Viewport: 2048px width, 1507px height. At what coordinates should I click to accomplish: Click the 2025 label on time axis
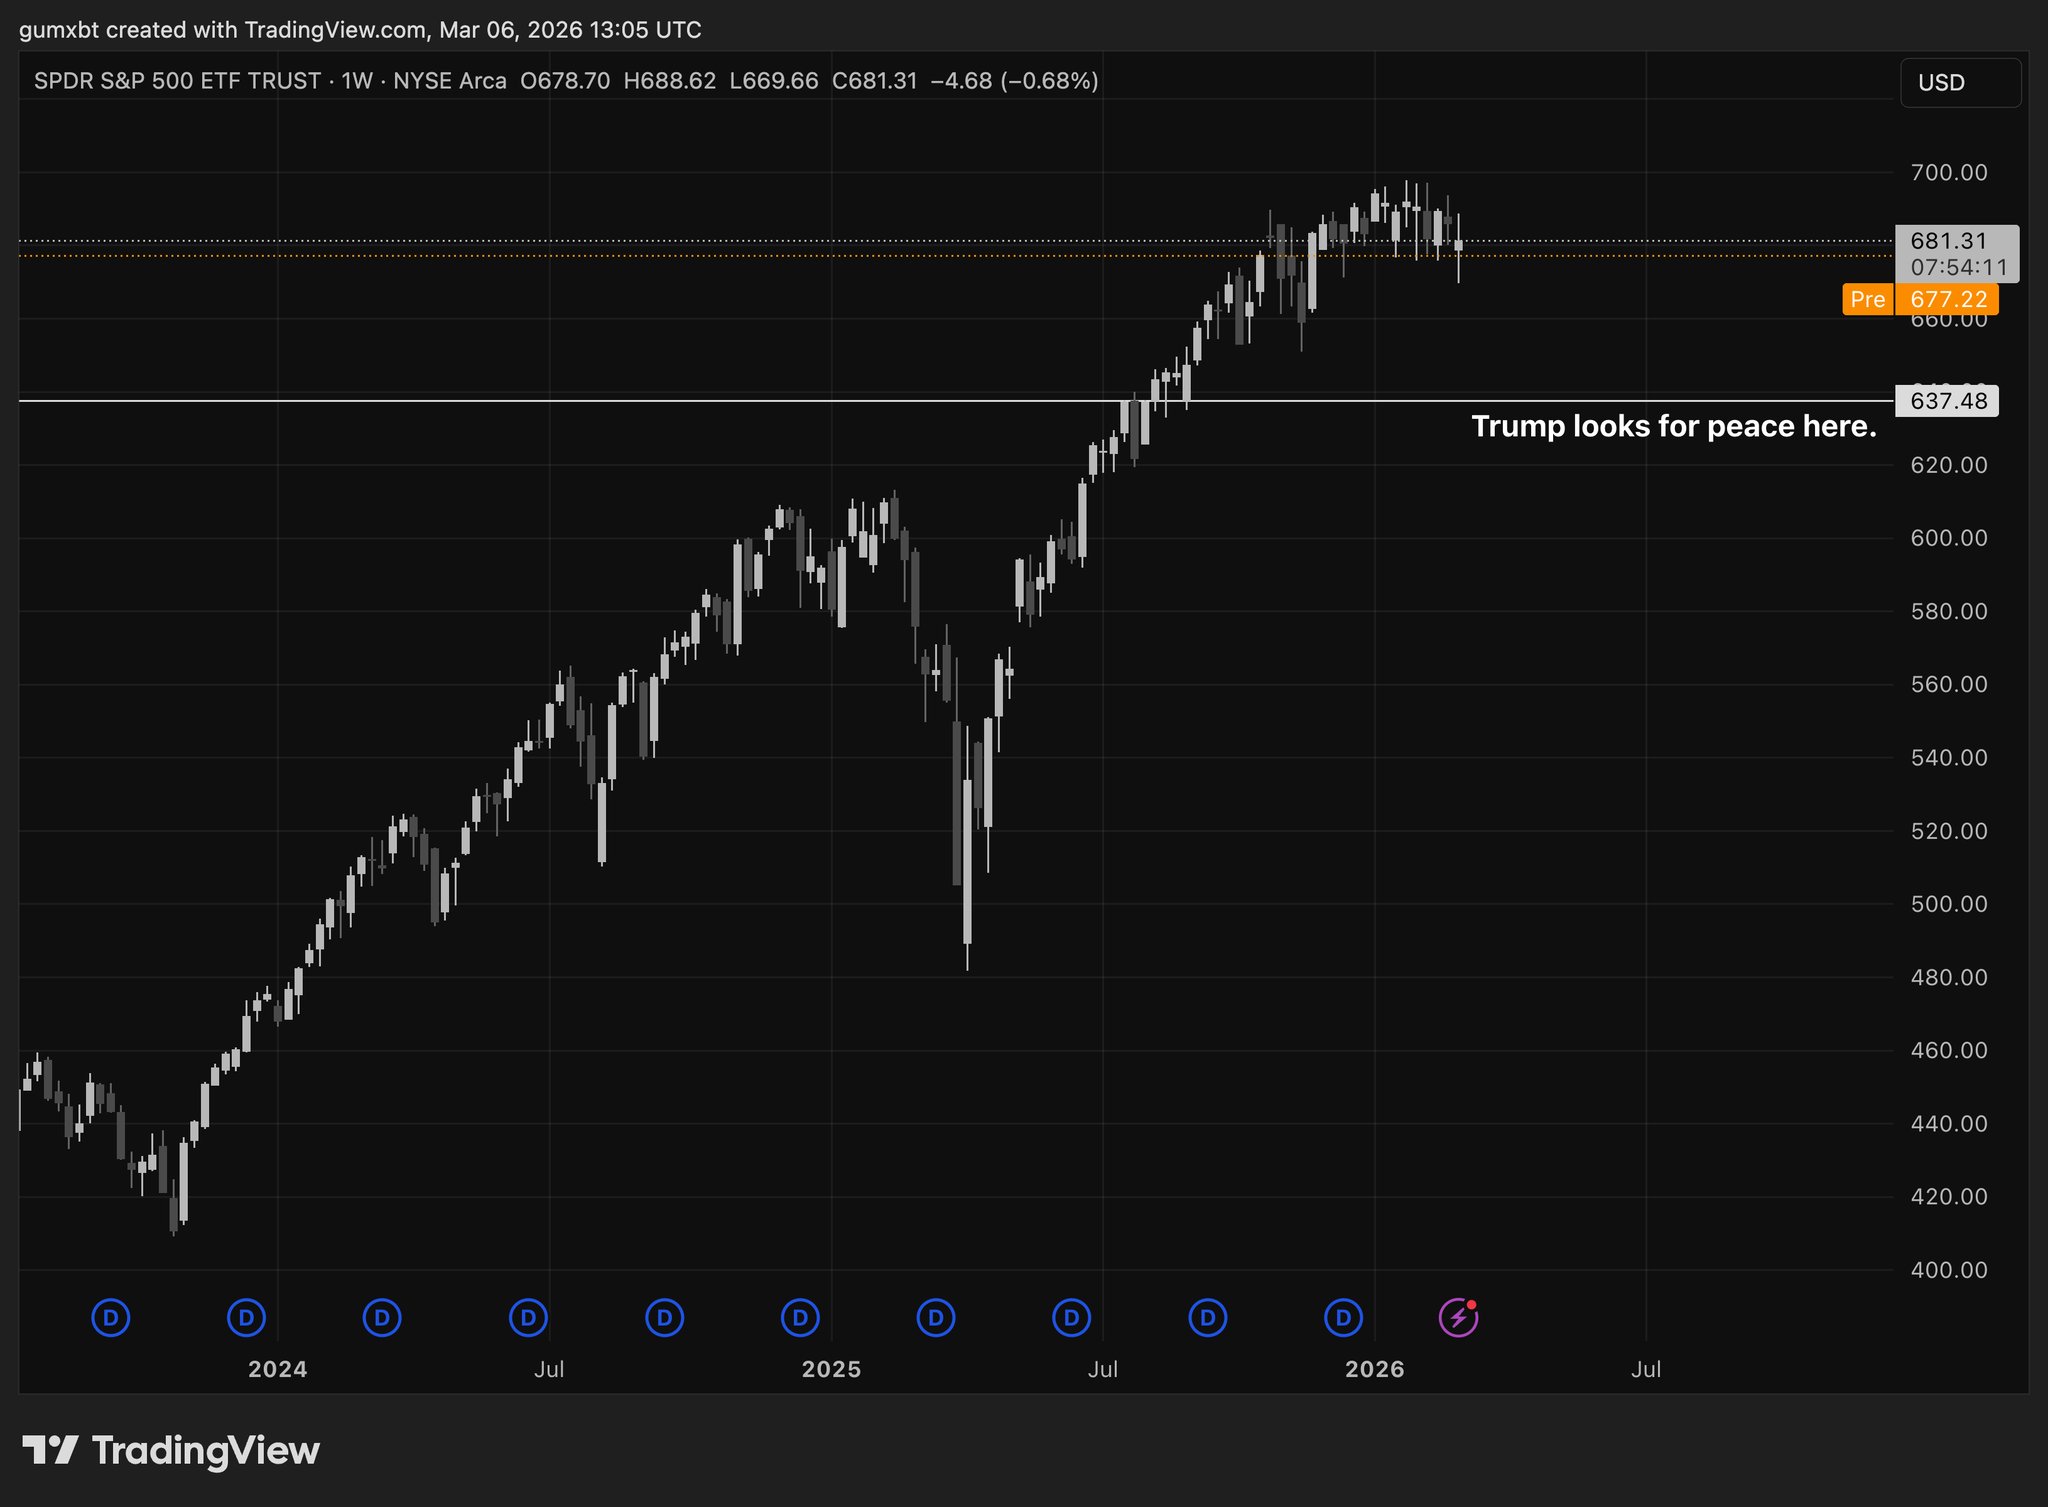831,1369
